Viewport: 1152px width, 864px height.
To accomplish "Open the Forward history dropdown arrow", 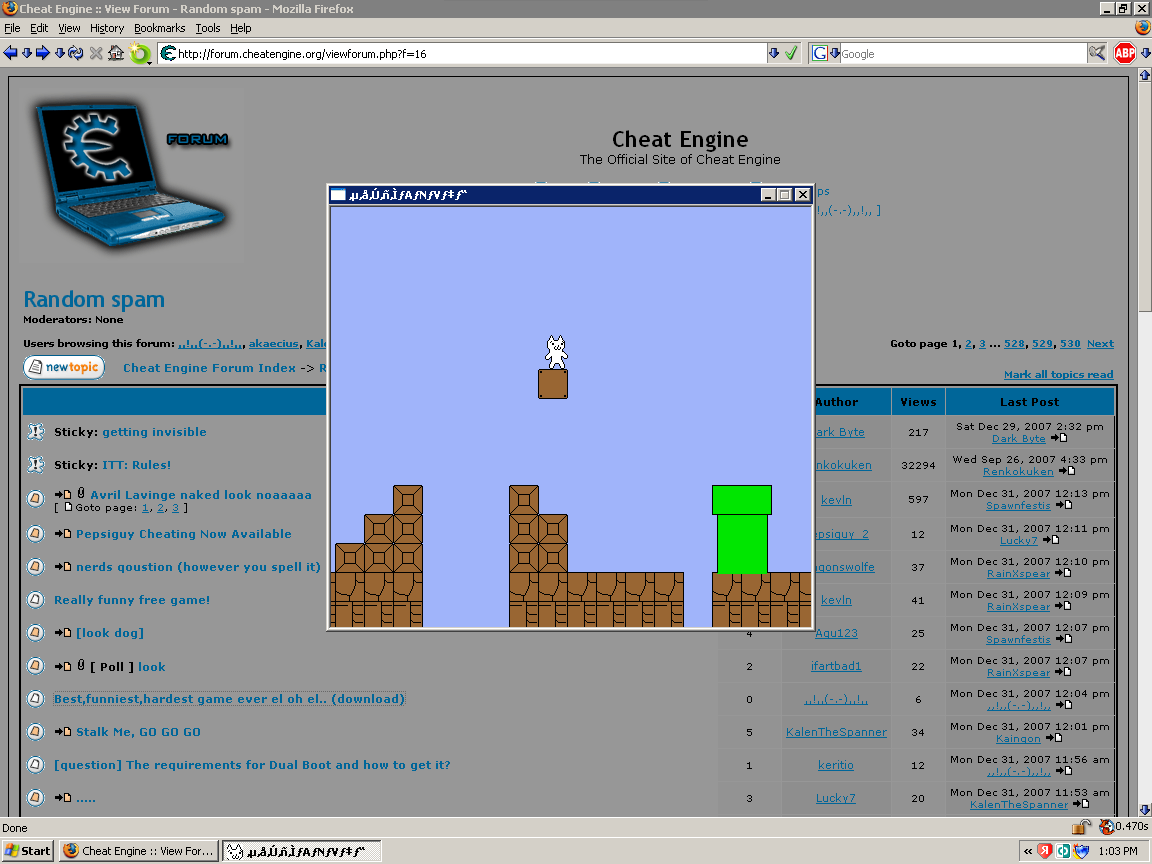I will click(60, 53).
